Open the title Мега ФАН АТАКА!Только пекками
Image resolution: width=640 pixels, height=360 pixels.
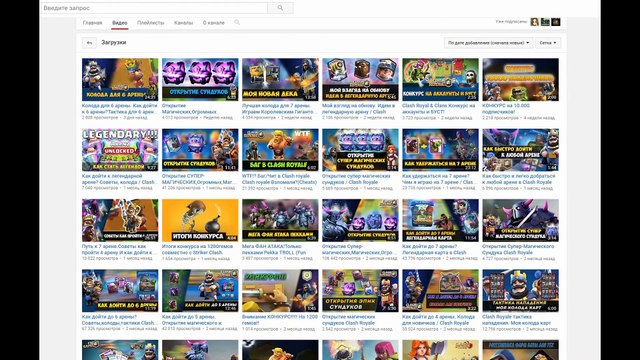274,249
